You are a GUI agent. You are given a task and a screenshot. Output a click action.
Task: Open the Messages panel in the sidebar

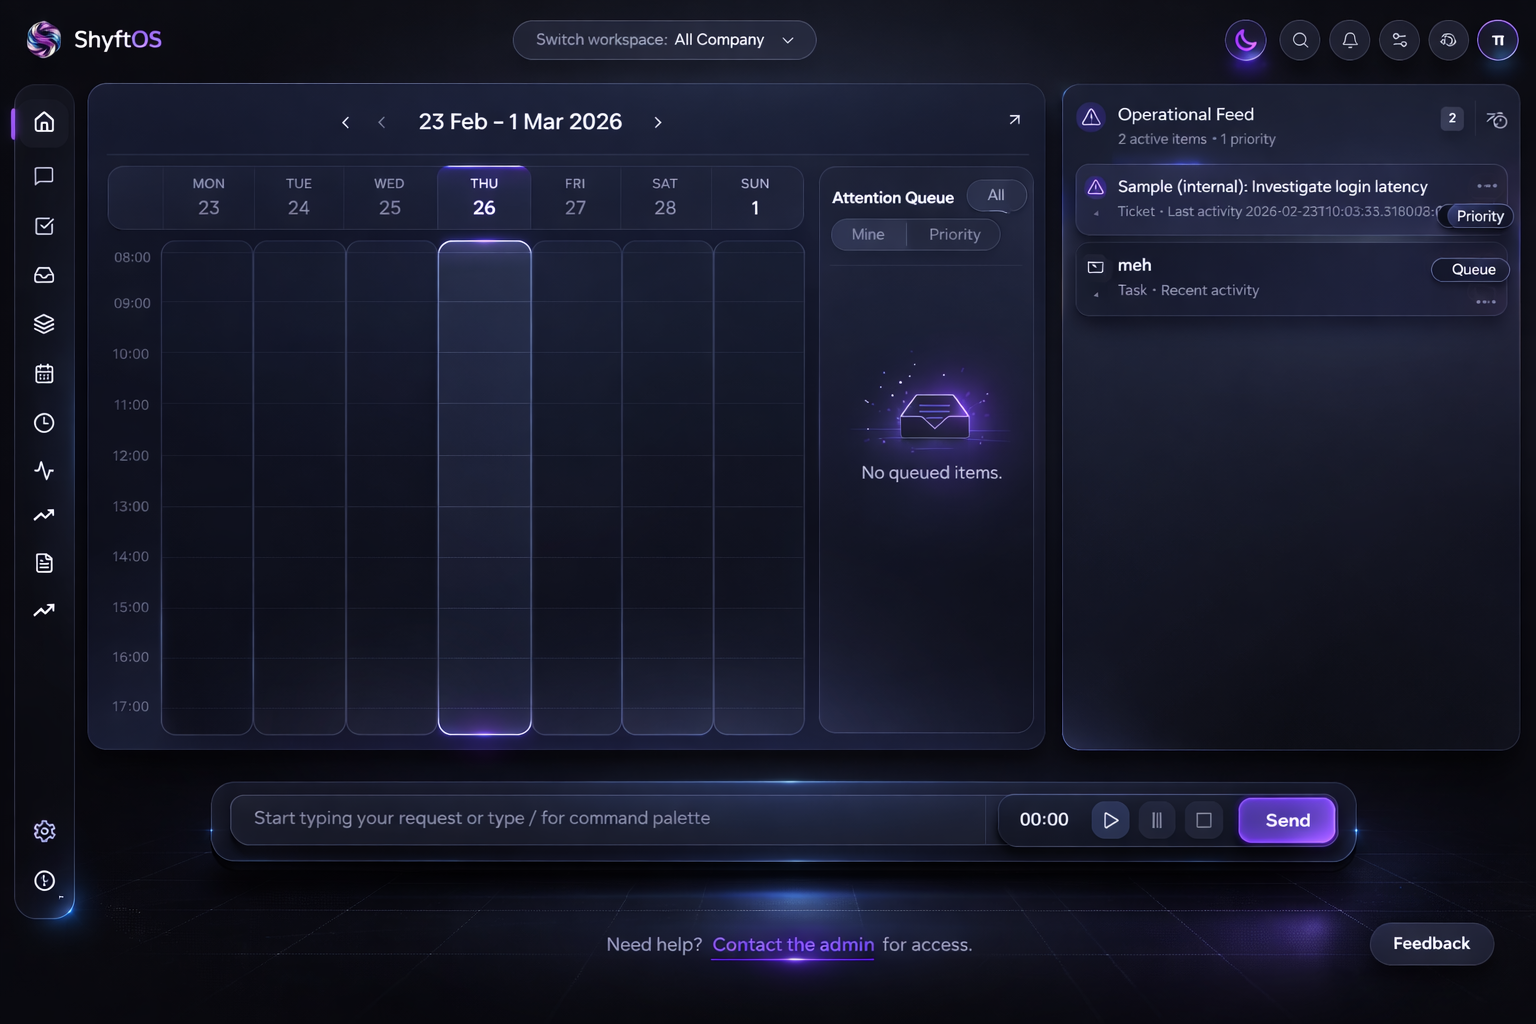coord(44,176)
